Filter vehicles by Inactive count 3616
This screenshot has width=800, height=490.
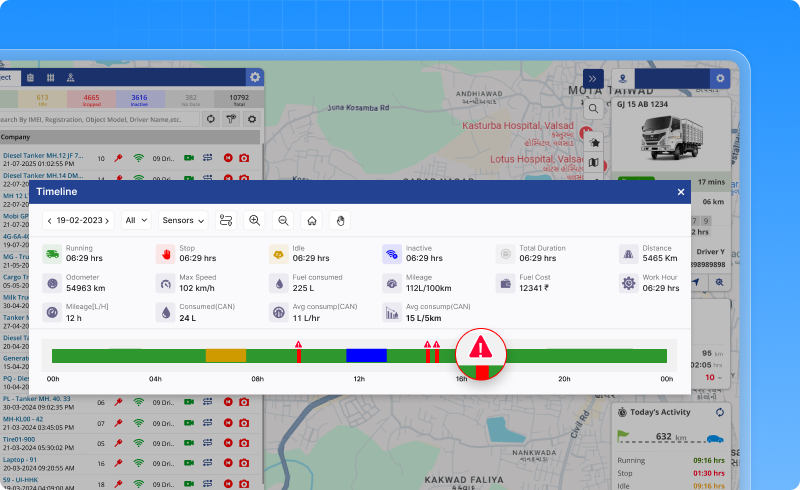[139, 99]
